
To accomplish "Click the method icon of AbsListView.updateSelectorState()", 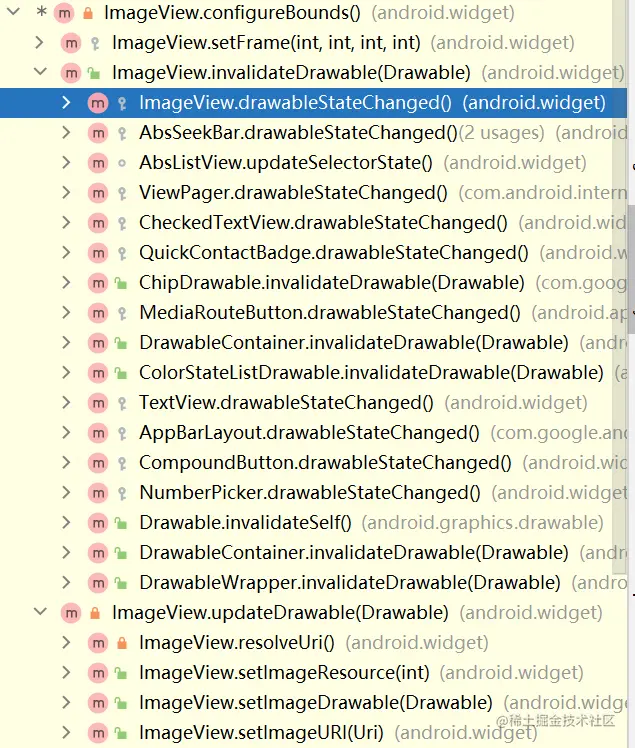I will tap(98, 163).
